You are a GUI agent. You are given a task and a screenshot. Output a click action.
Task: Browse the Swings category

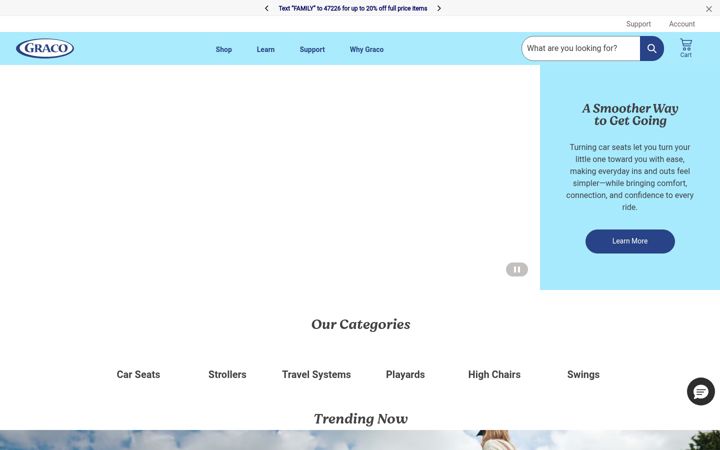pos(583,375)
